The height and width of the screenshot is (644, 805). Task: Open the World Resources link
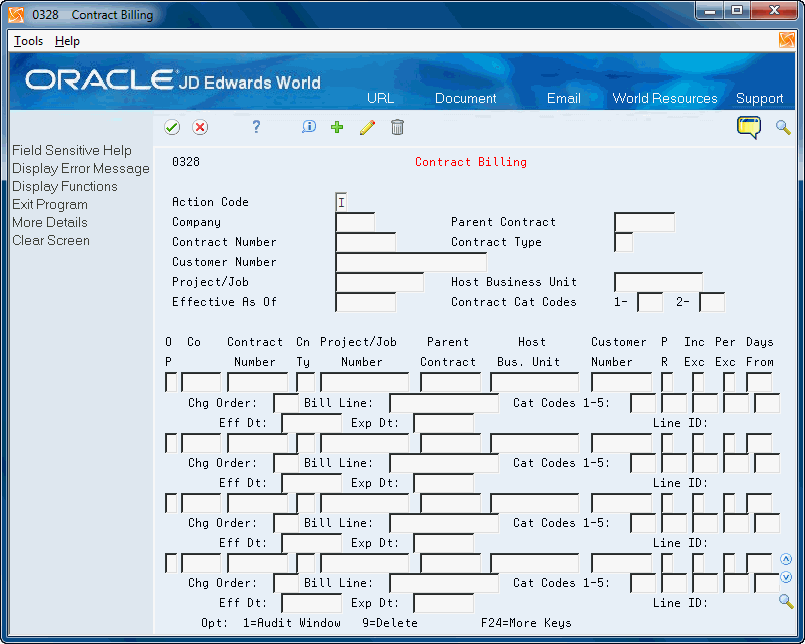pos(665,98)
